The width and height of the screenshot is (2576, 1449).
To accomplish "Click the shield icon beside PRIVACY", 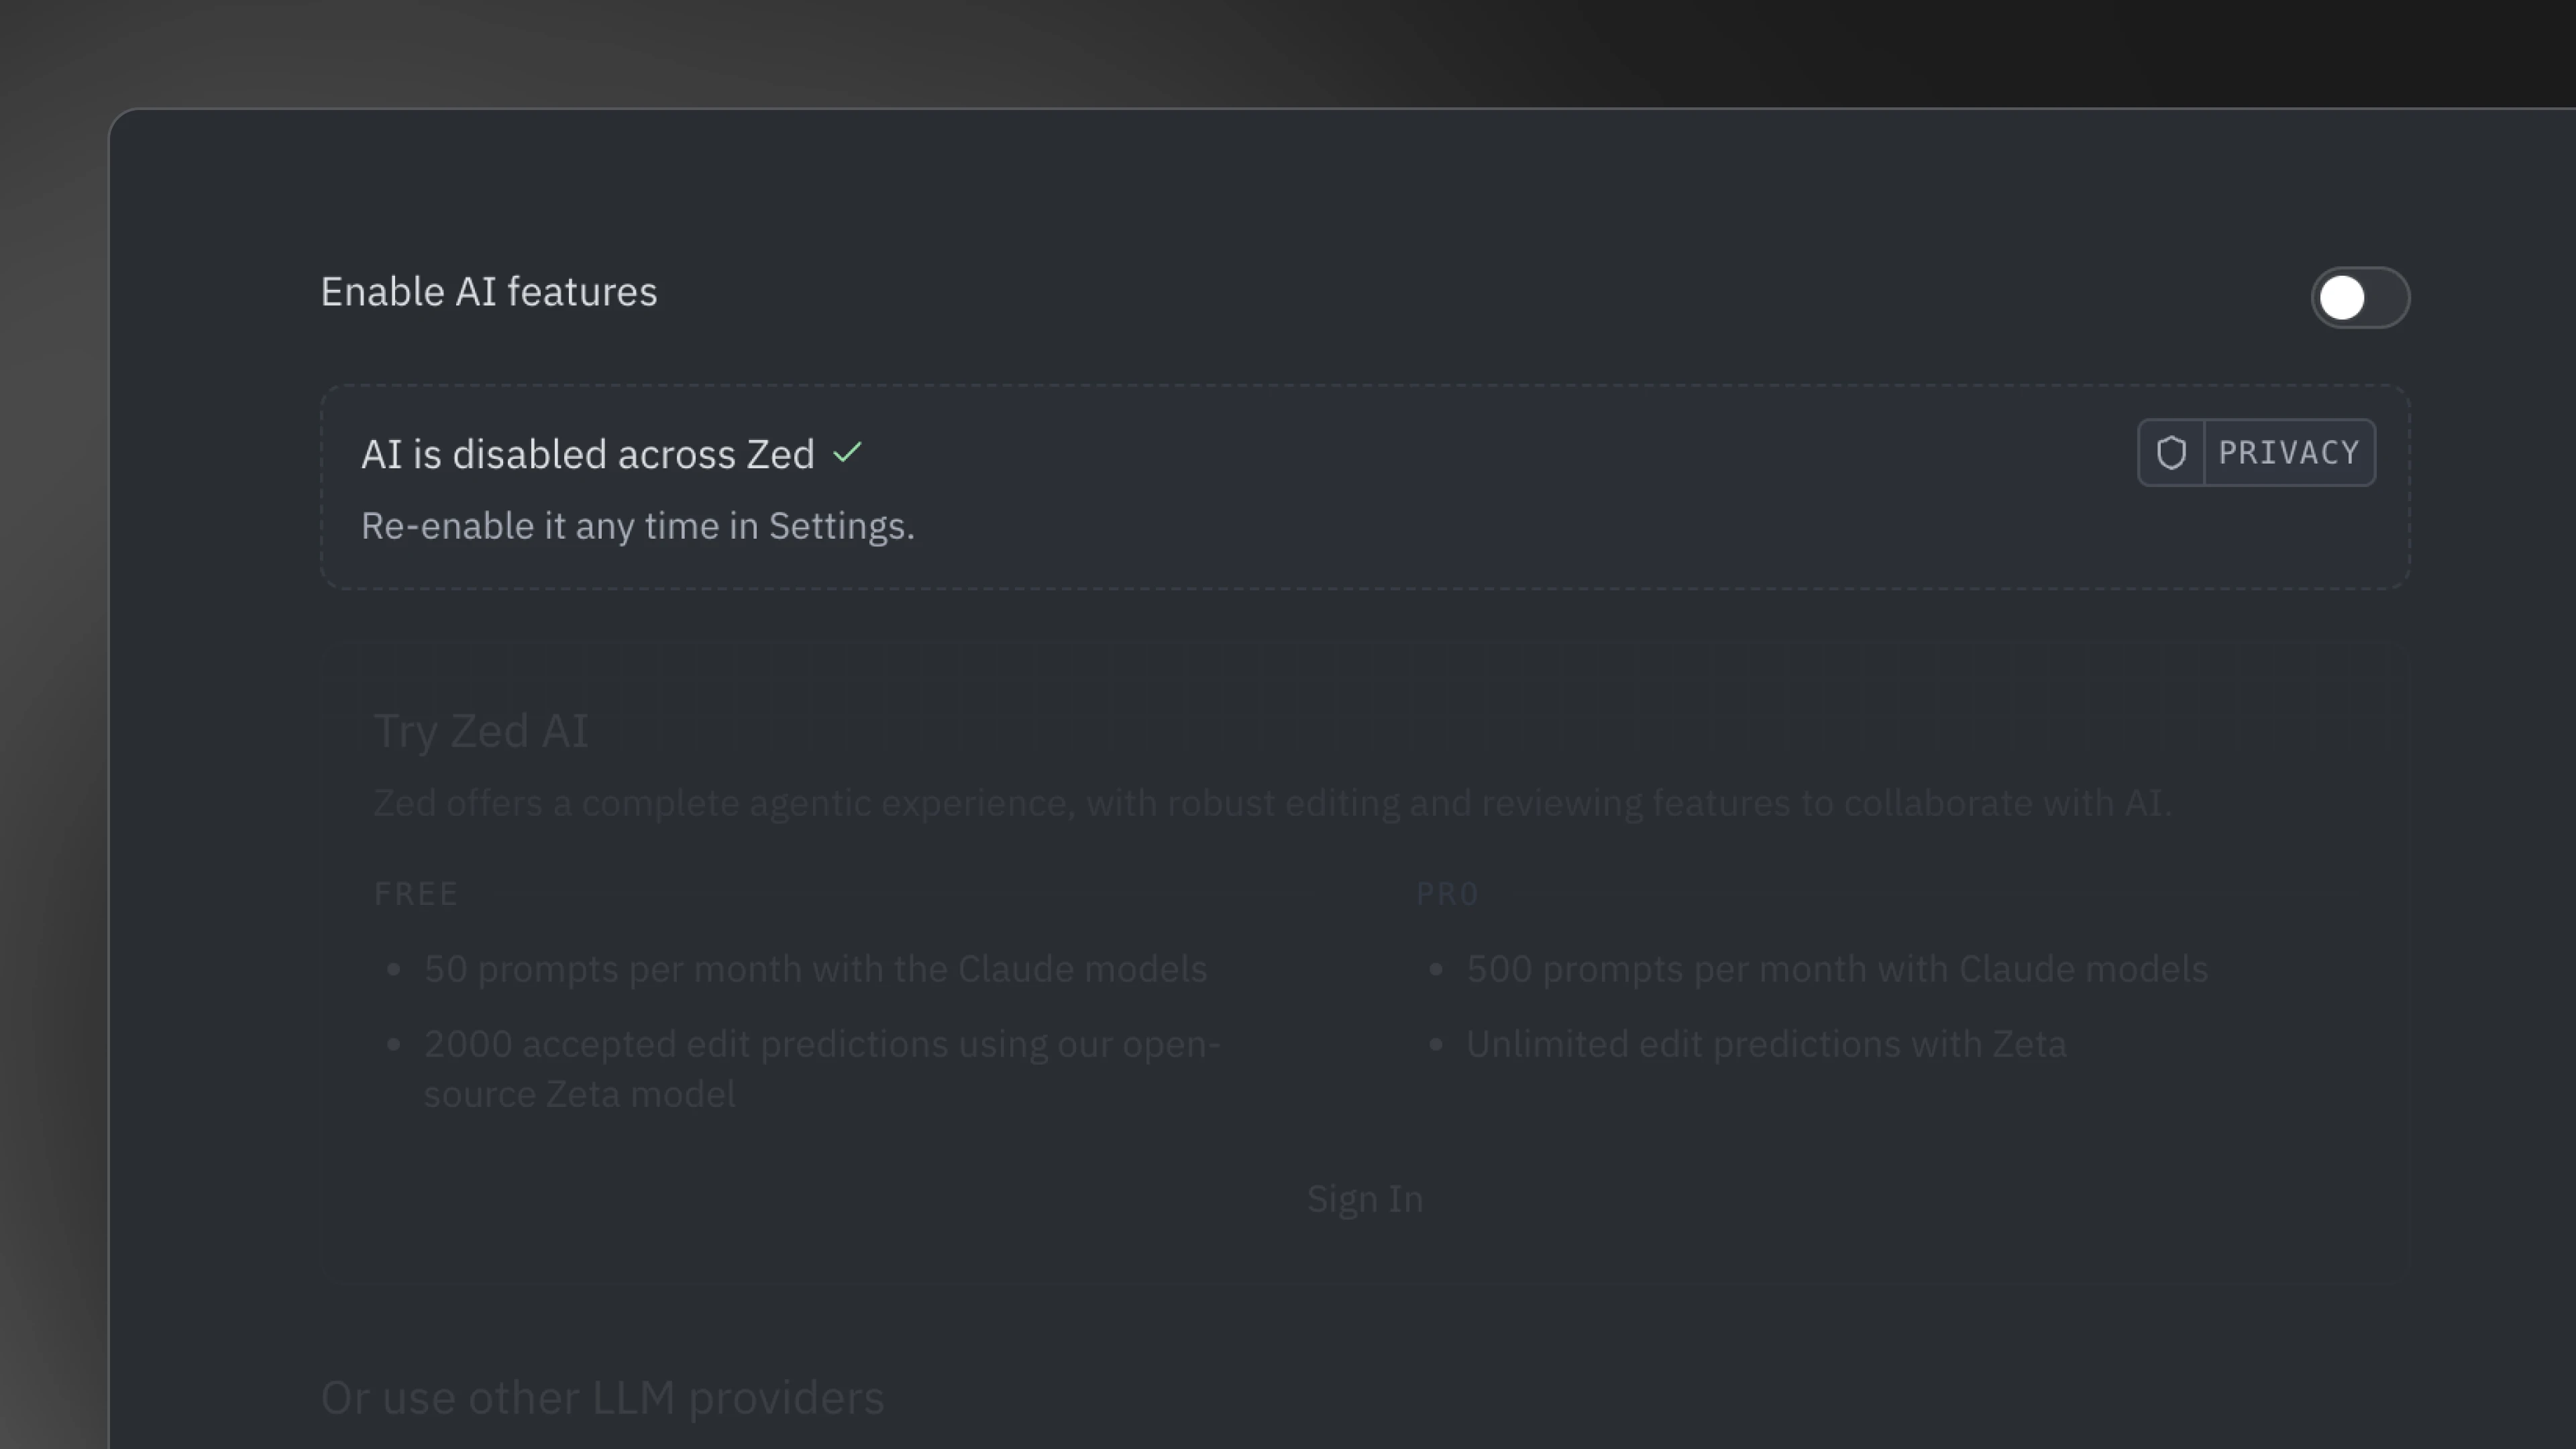I will pos(2172,452).
